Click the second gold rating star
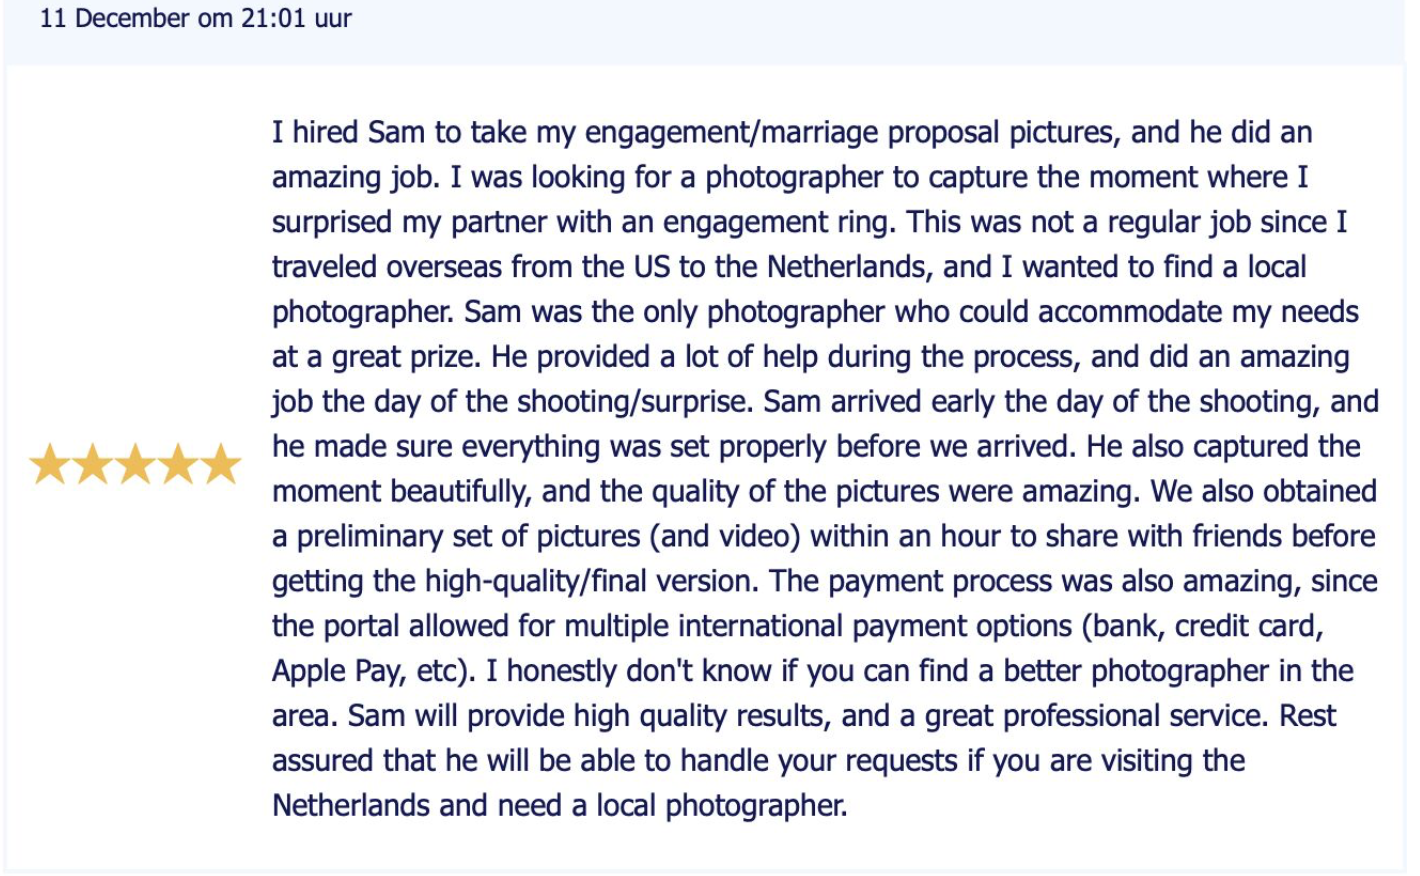This screenshot has height=876, width=1420. pos(93,465)
